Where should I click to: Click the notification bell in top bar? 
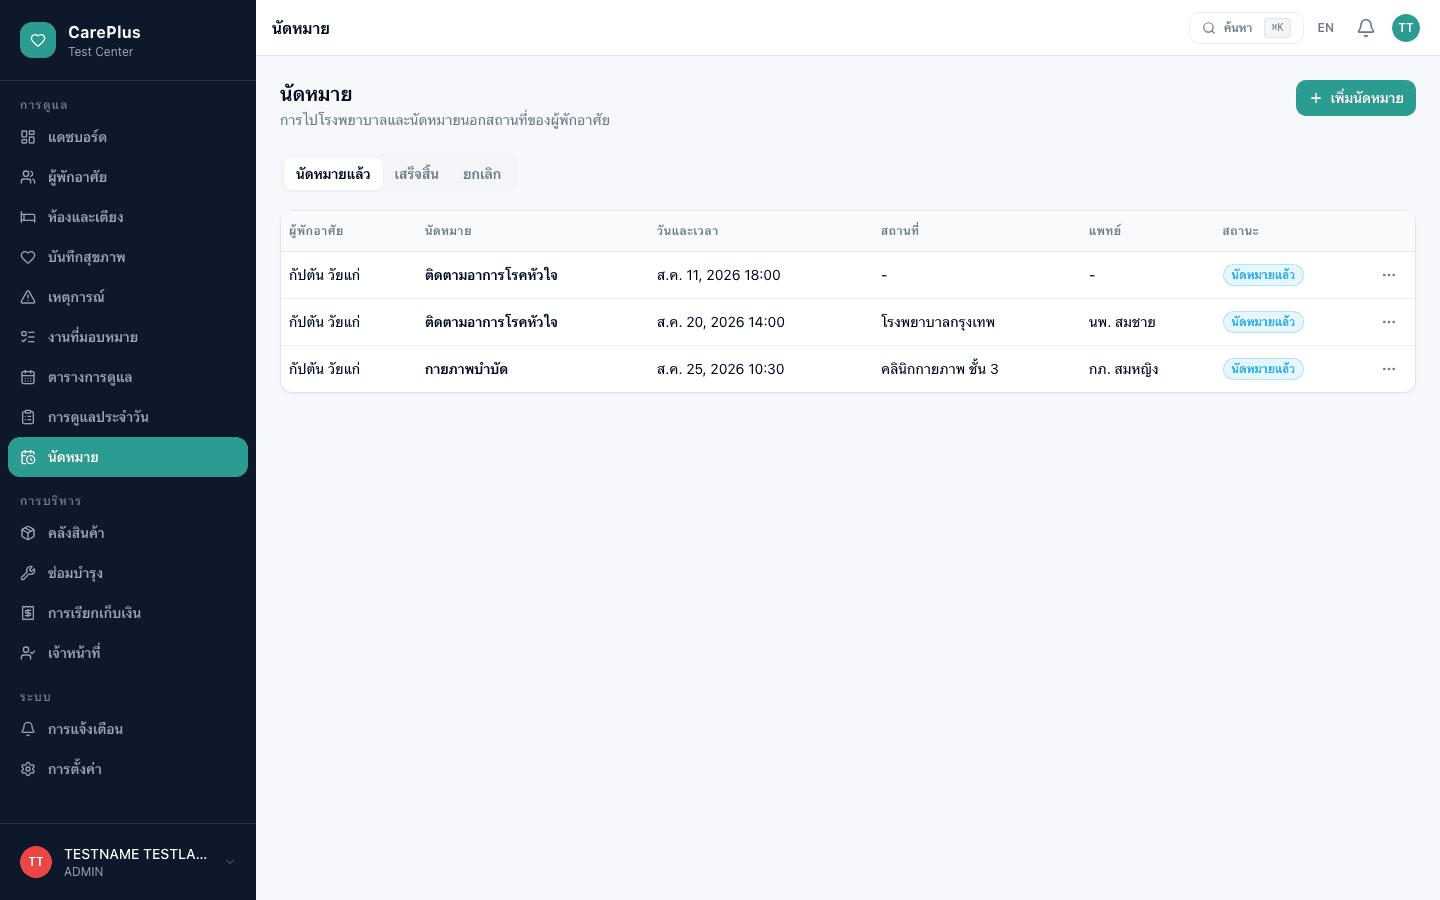click(1366, 28)
